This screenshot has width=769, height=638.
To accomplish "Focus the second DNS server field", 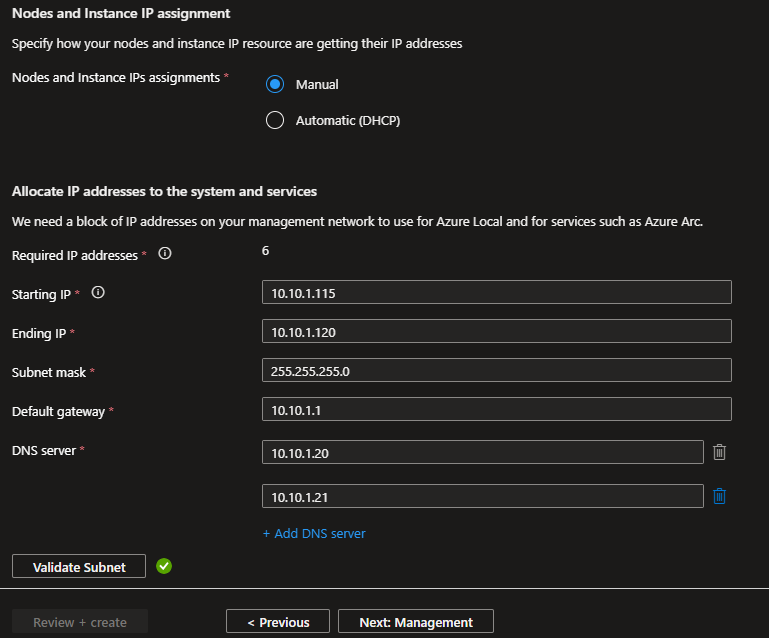I will pyautogui.click(x=482, y=496).
